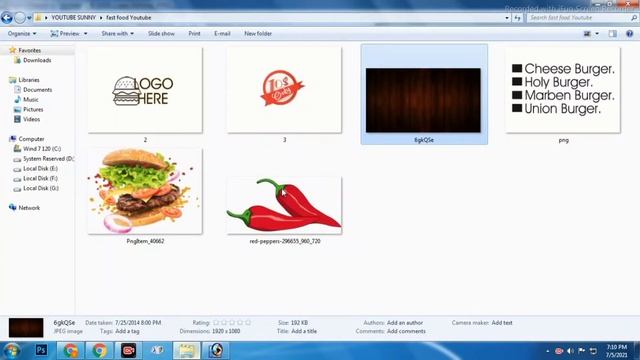640x360 pixels.
Task: Open Local Disk (F:)
Action: click(40, 178)
